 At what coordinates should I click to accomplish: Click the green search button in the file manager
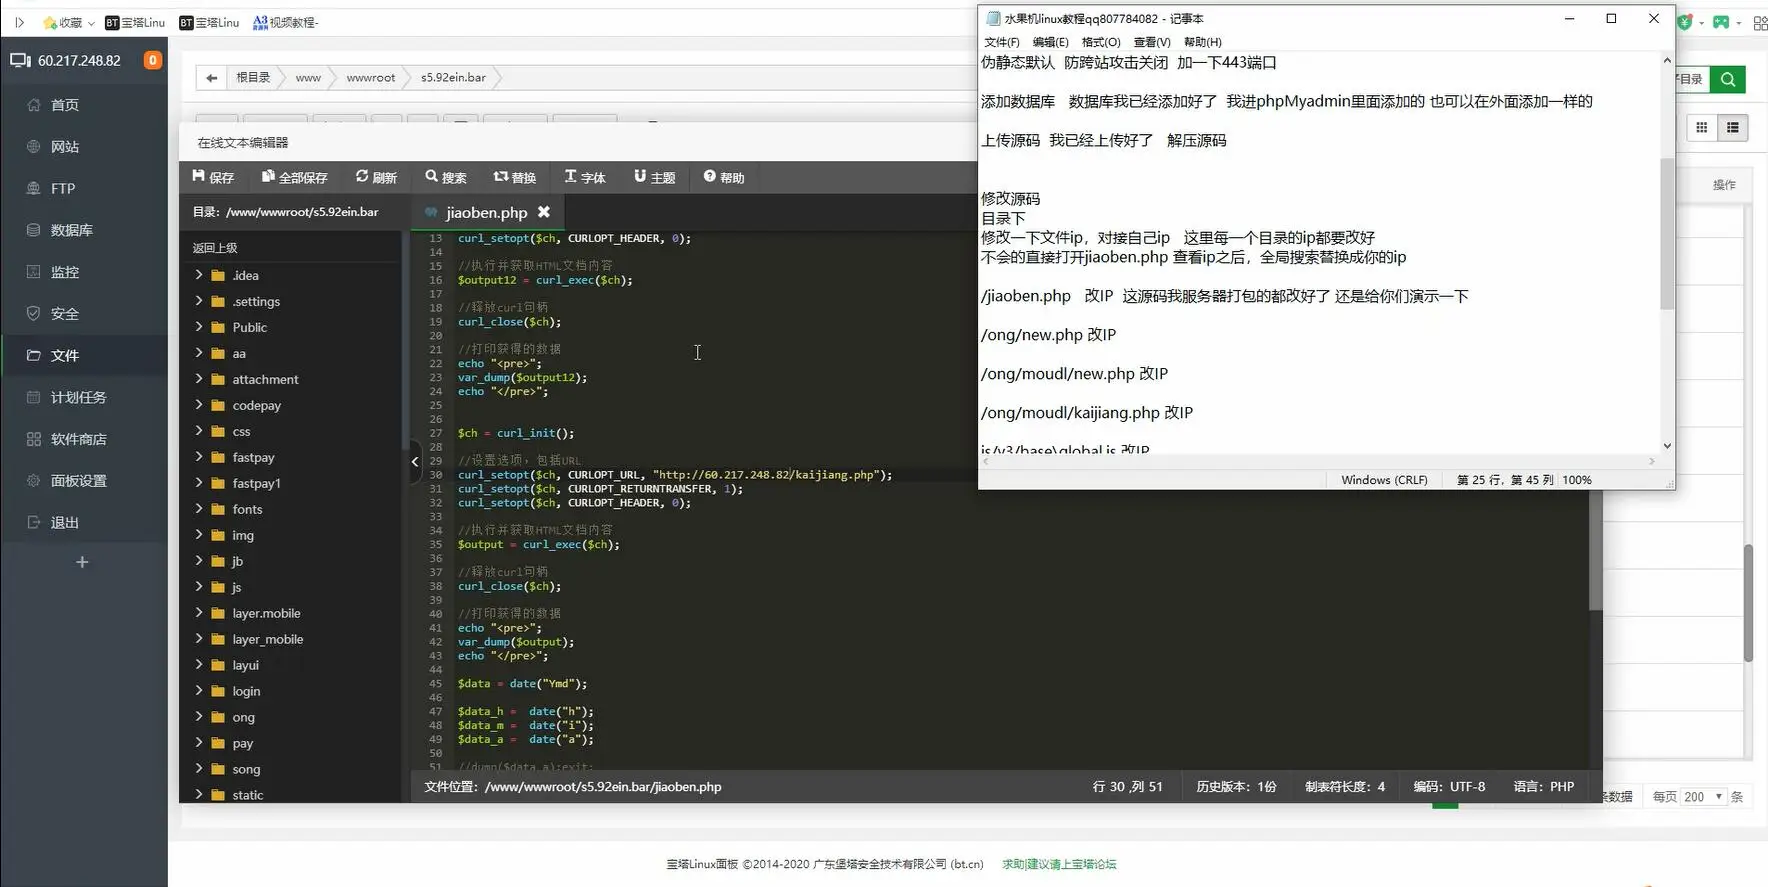tap(1728, 79)
